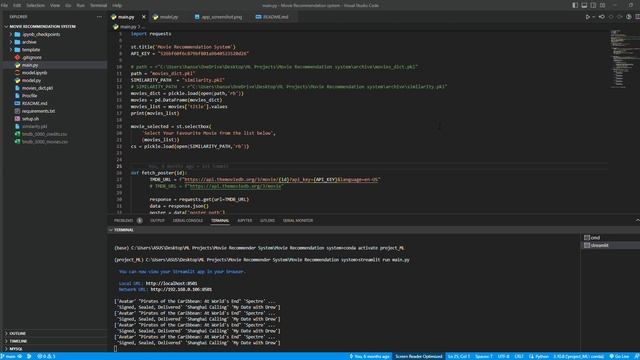Toggle primary side bar layout icon
This screenshot has width=640, height=360.
pos(575,5)
